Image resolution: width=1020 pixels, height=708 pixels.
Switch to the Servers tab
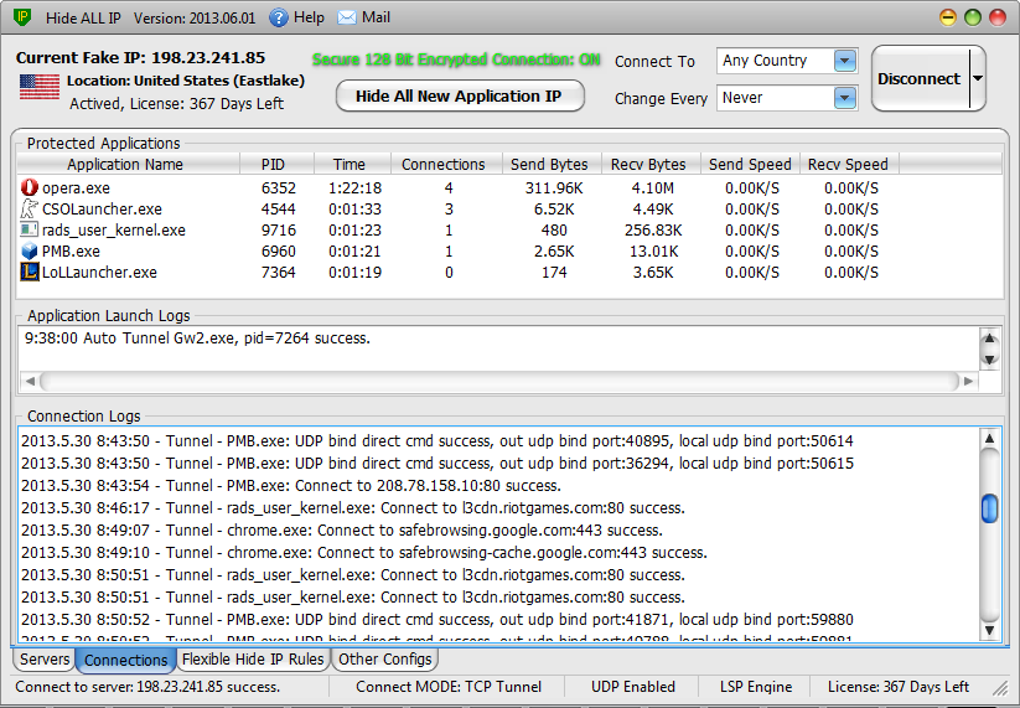coord(44,659)
